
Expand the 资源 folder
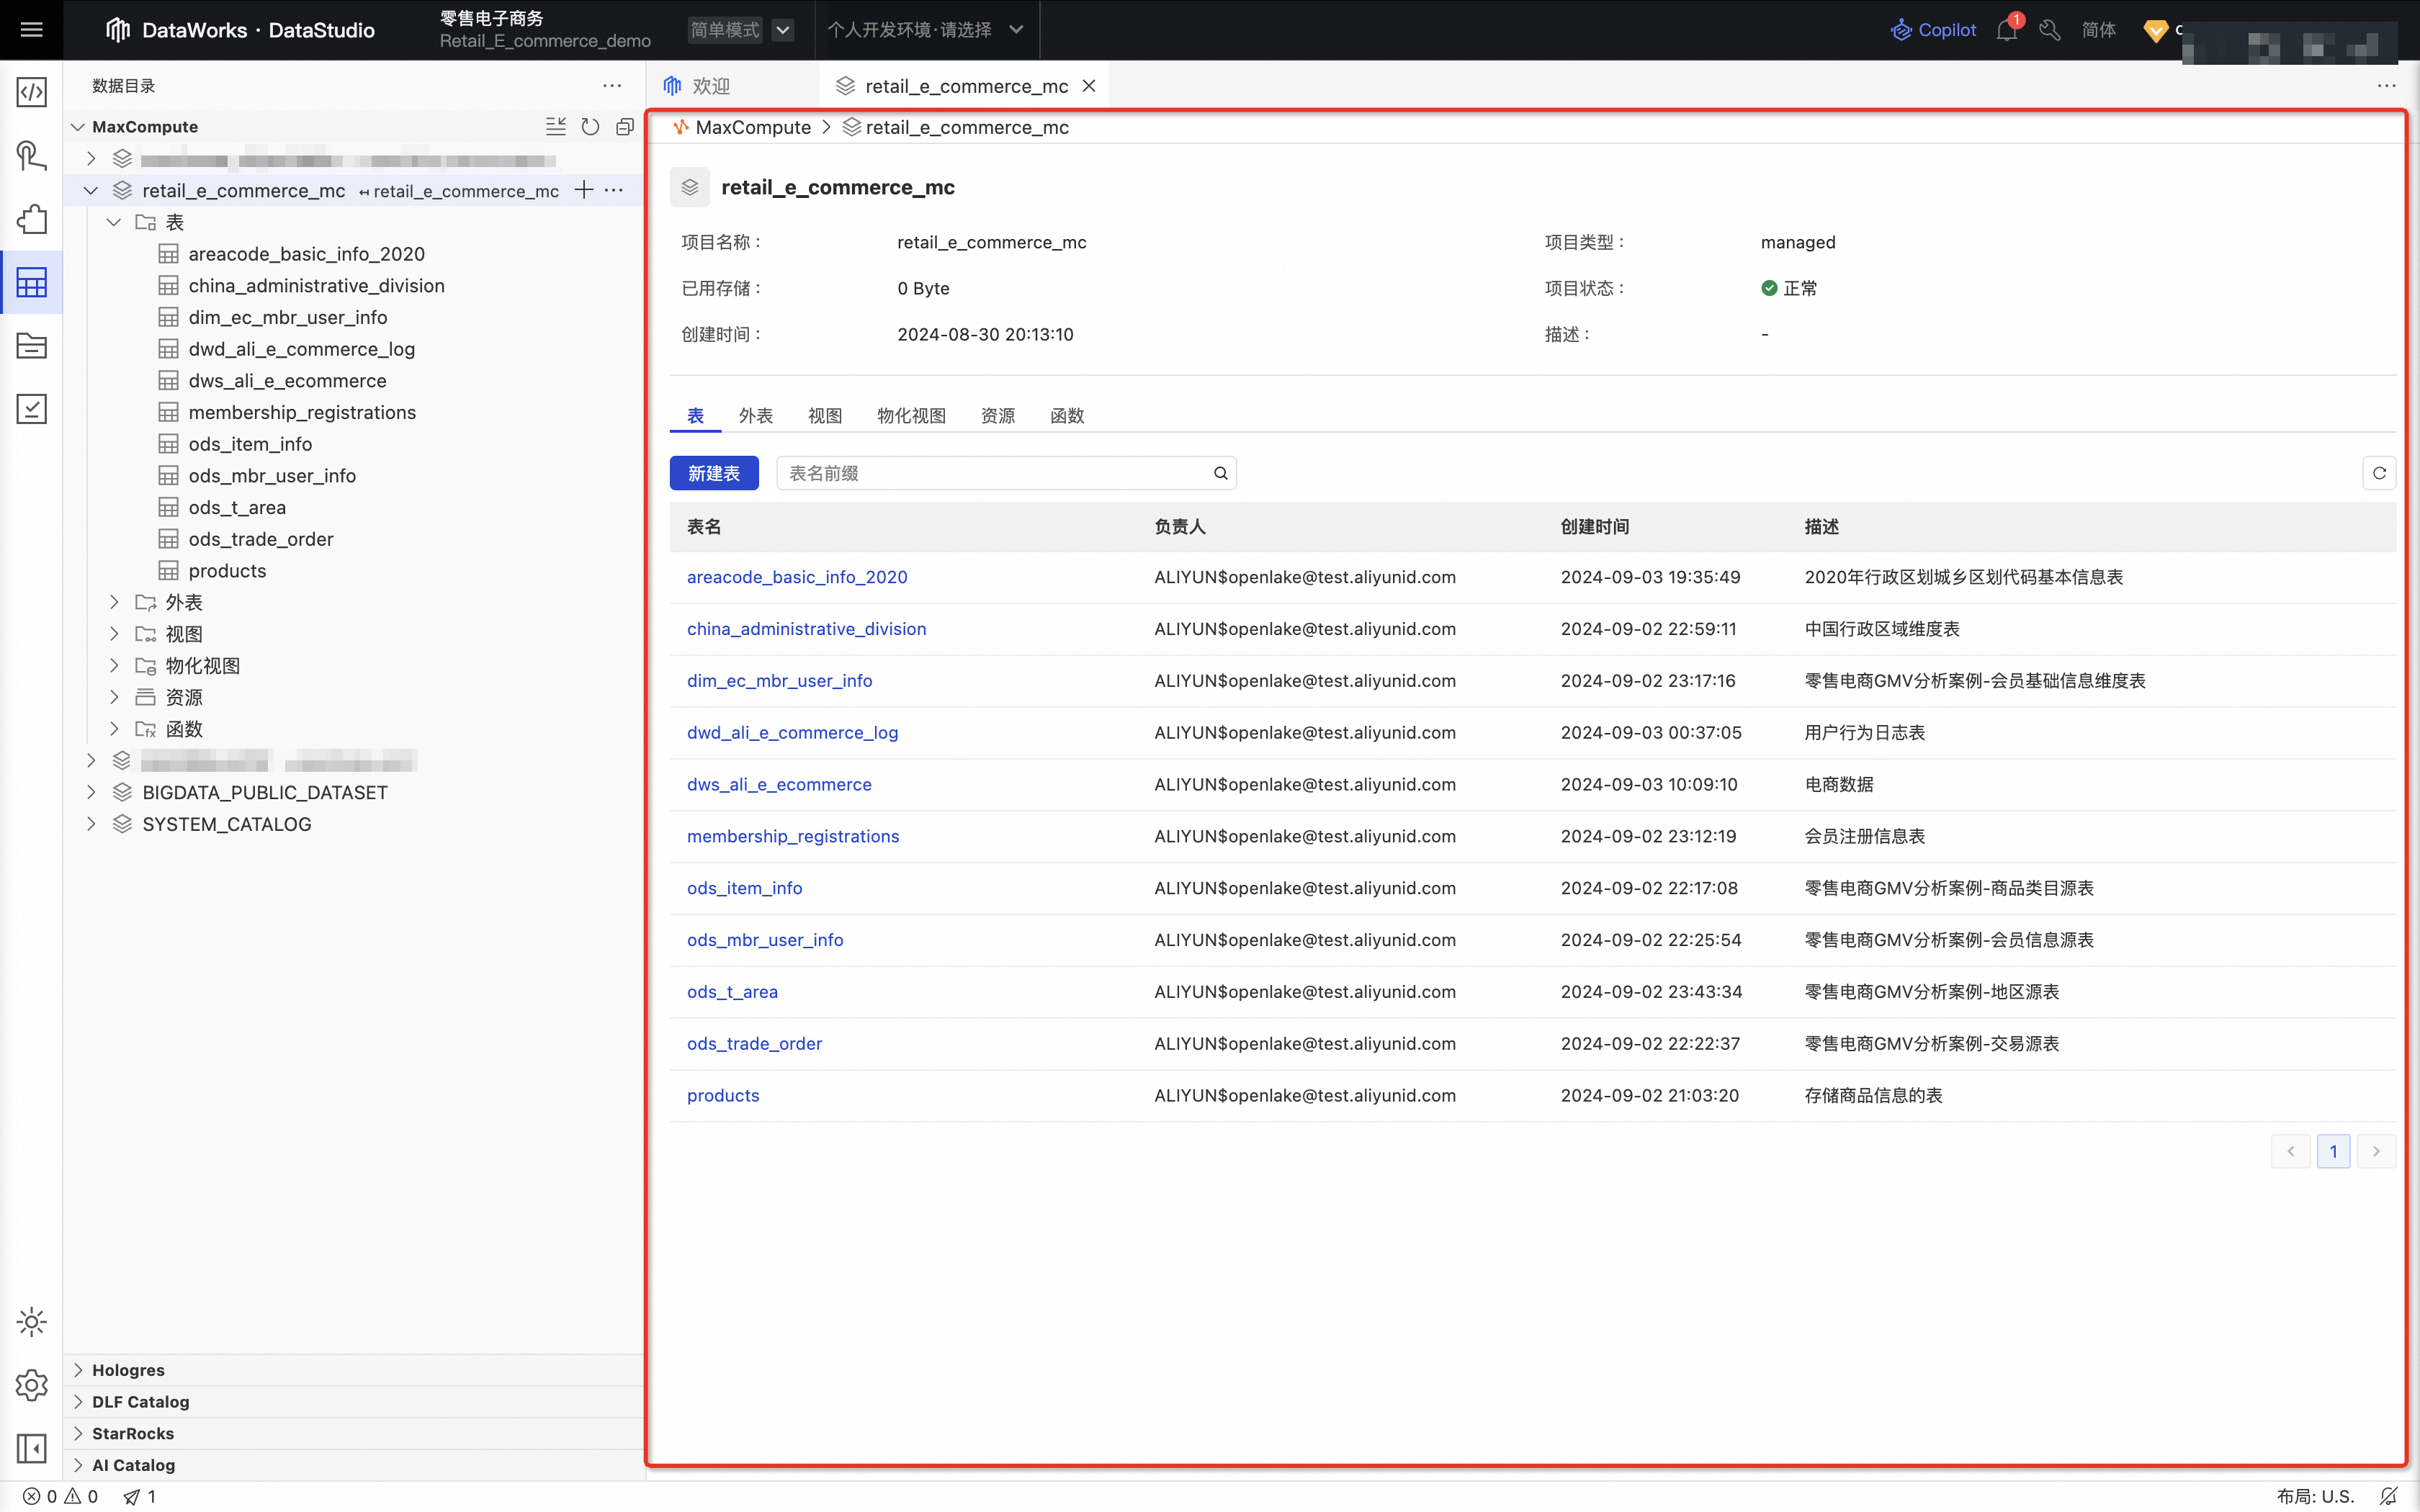click(114, 697)
